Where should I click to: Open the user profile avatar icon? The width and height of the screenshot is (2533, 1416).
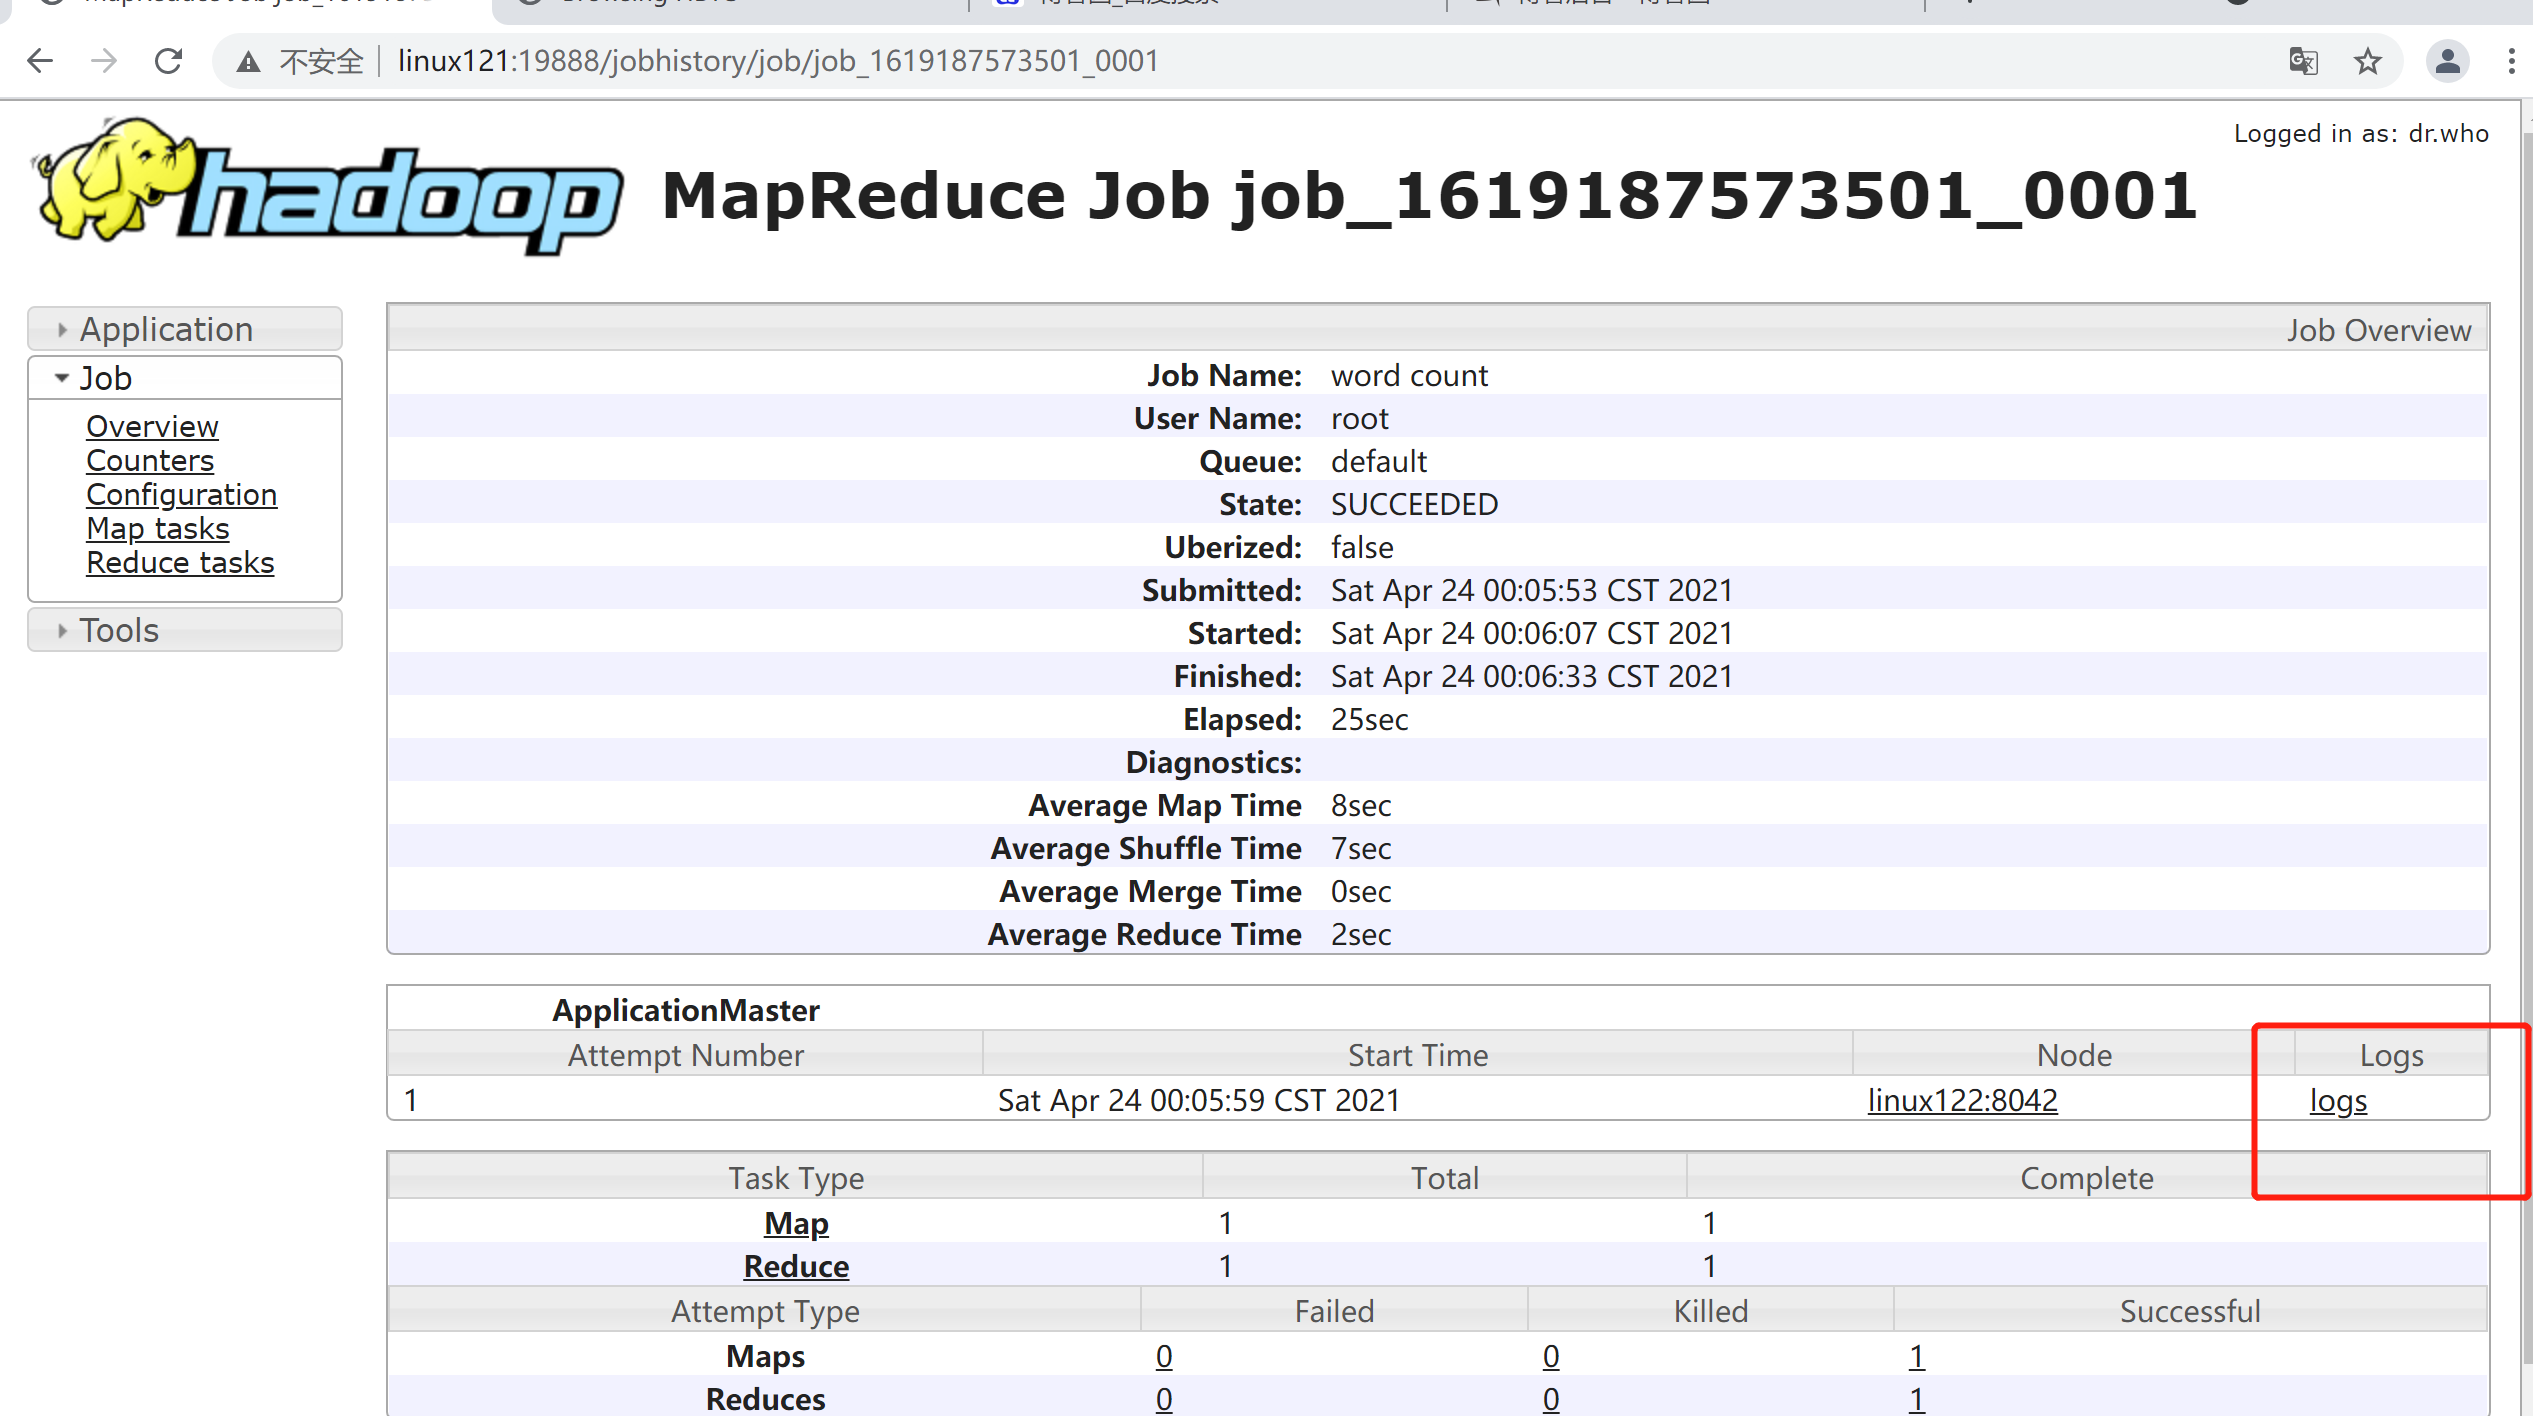coord(2447,61)
